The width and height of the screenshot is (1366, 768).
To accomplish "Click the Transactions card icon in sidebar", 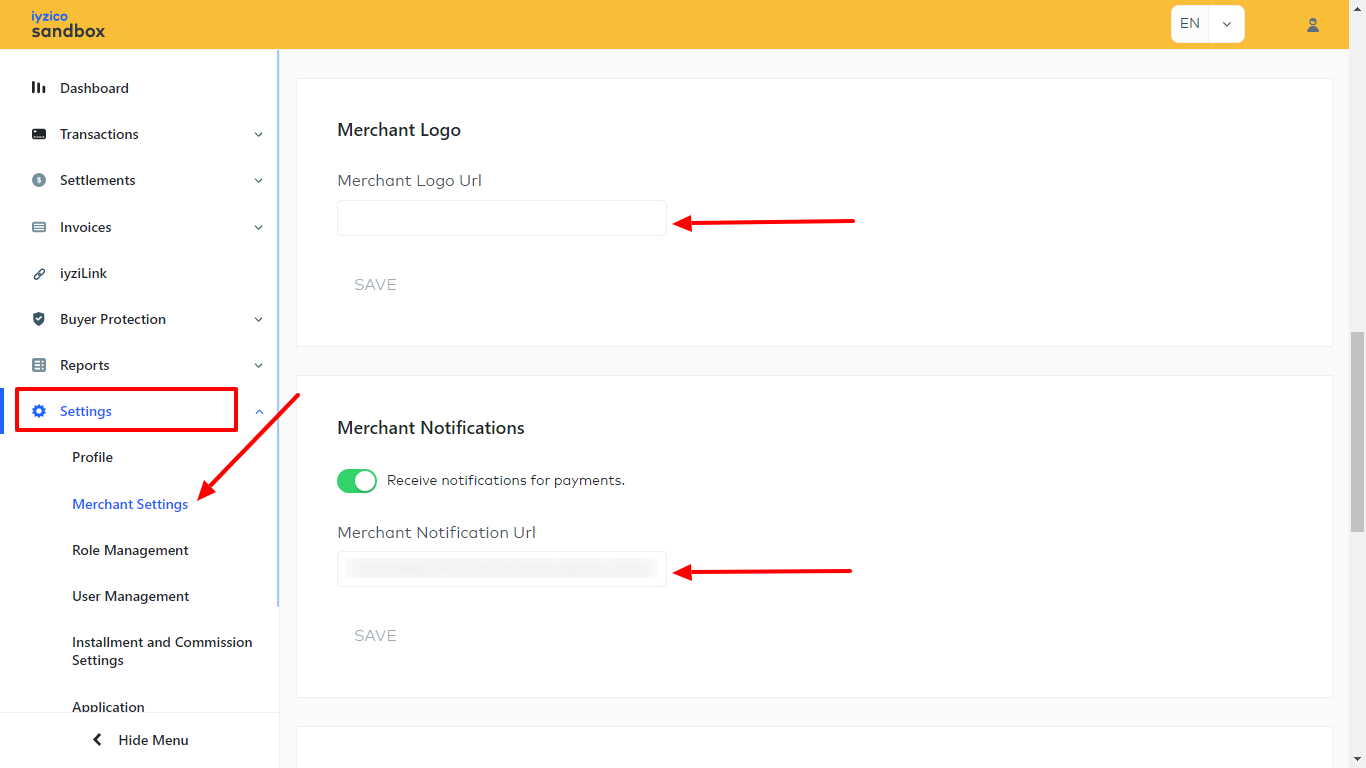I will pos(39,134).
